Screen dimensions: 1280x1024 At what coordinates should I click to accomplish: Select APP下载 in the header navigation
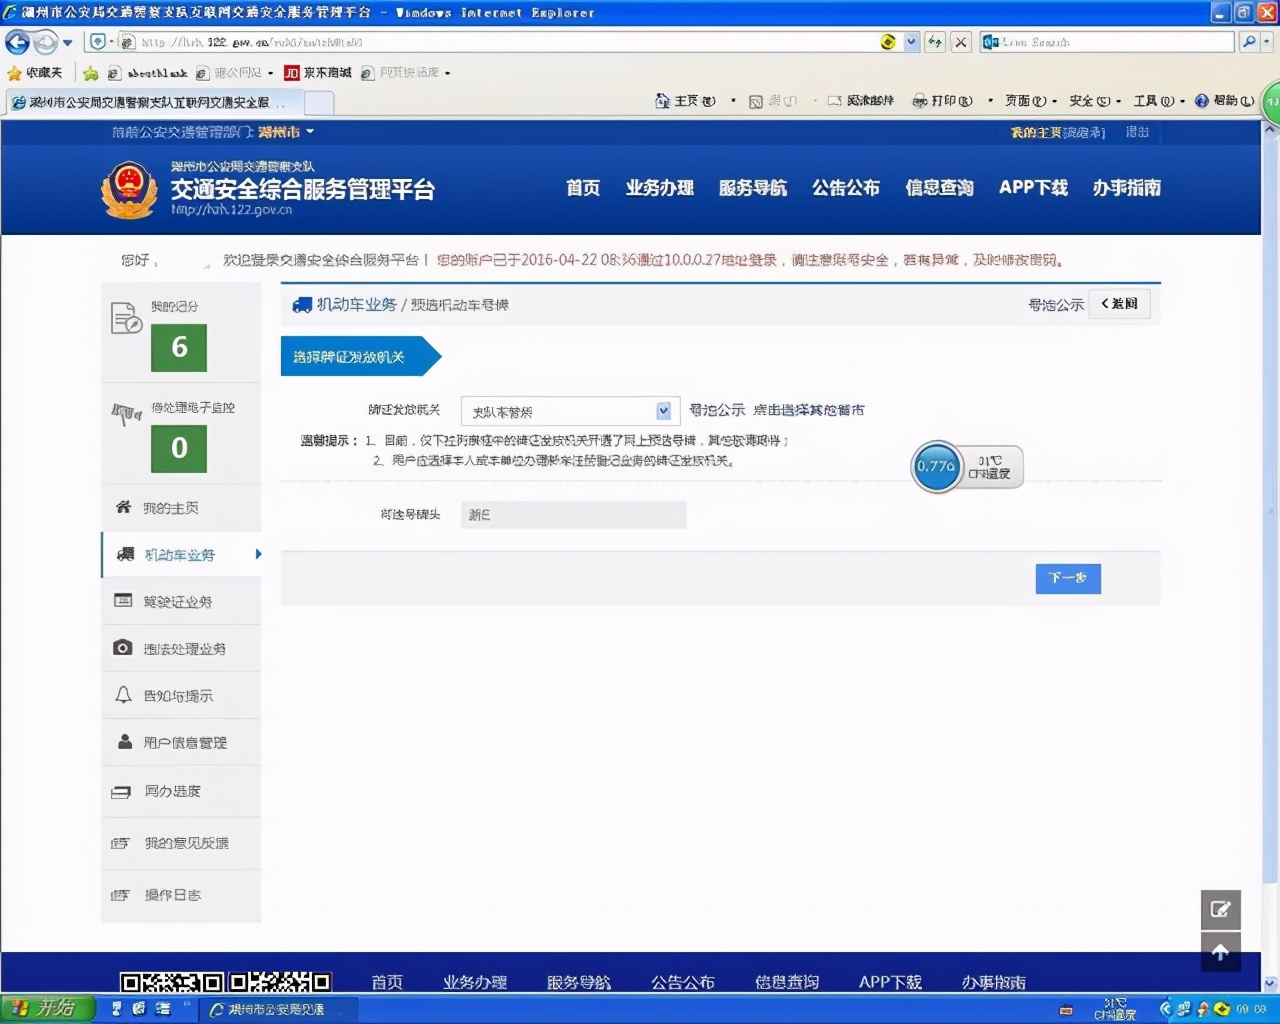click(x=1033, y=188)
